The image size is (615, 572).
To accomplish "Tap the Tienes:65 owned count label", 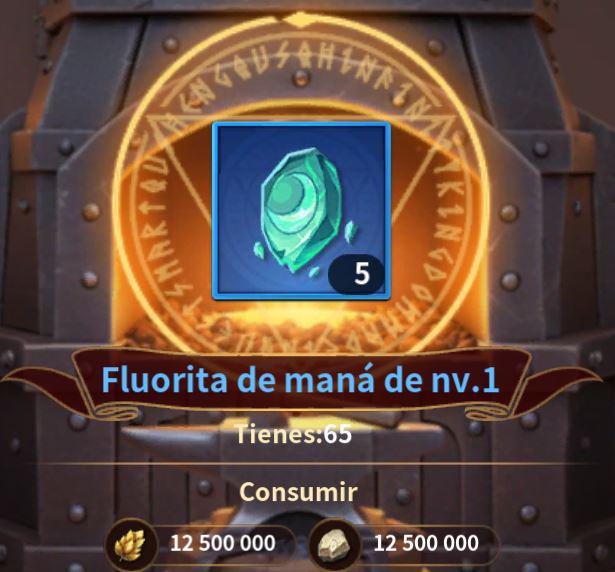I will coord(293,434).
